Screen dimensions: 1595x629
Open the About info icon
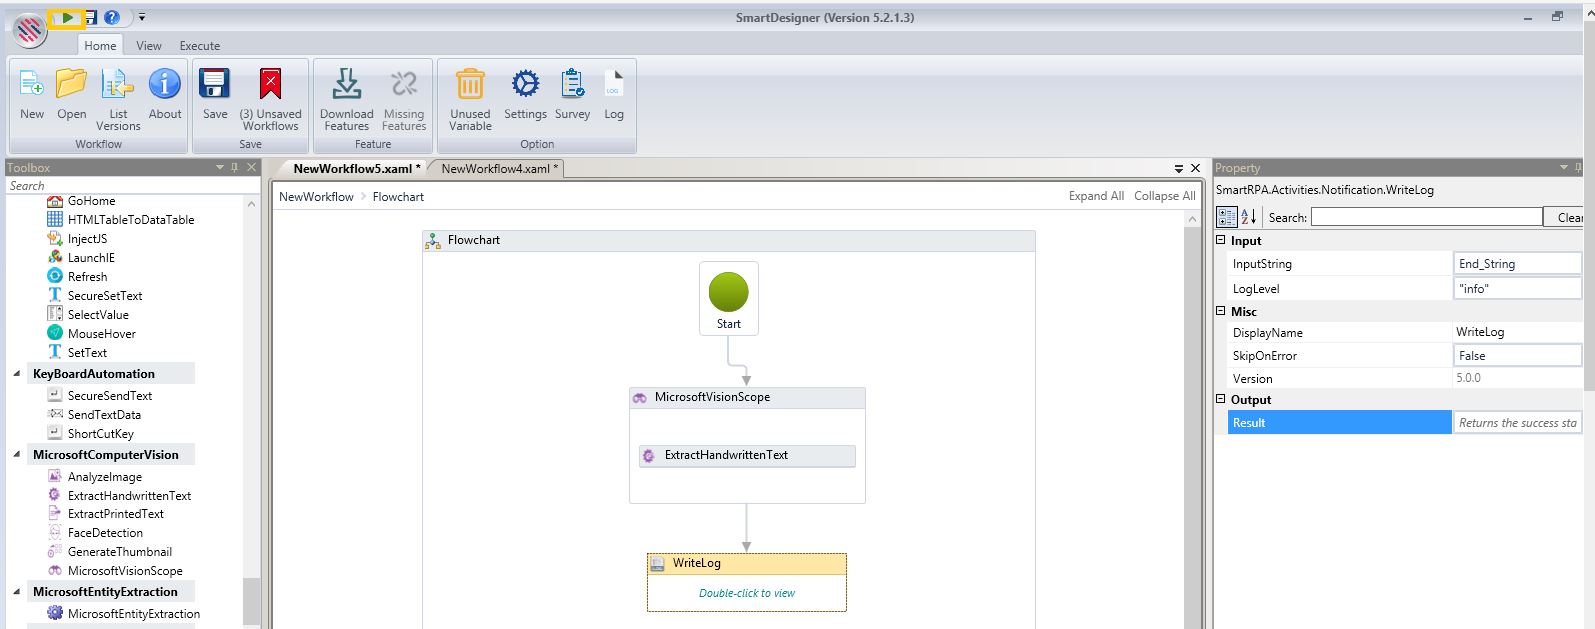(x=165, y=85)
